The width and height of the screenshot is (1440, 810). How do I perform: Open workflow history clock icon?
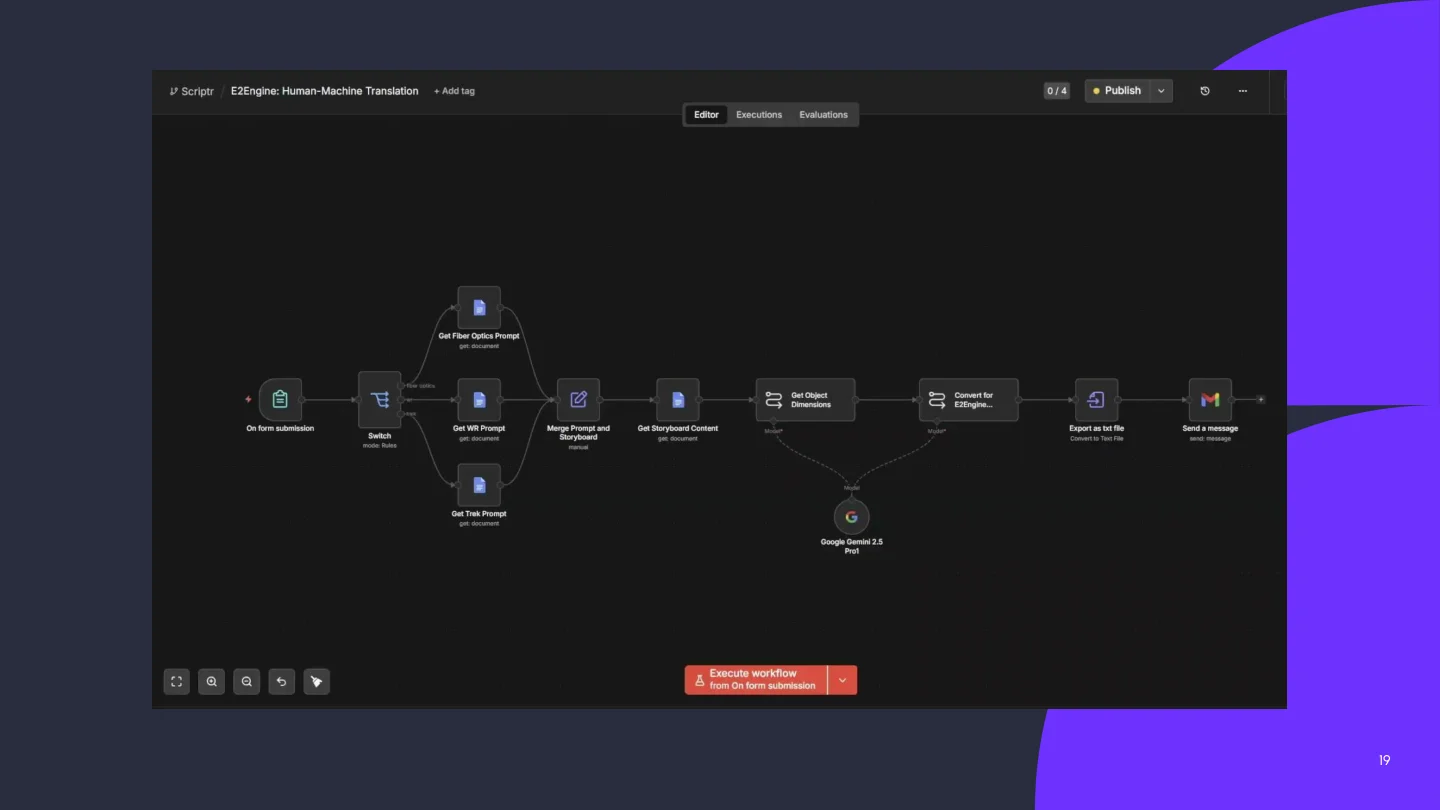coord(1205,91)
